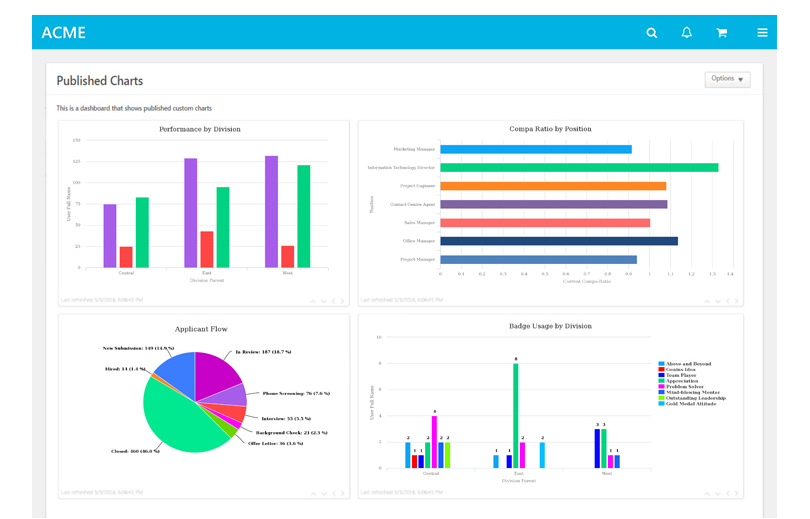The image size is (810, 519).
Task: Click the Performance by Division chart title
Action: [x=200, y=129]
